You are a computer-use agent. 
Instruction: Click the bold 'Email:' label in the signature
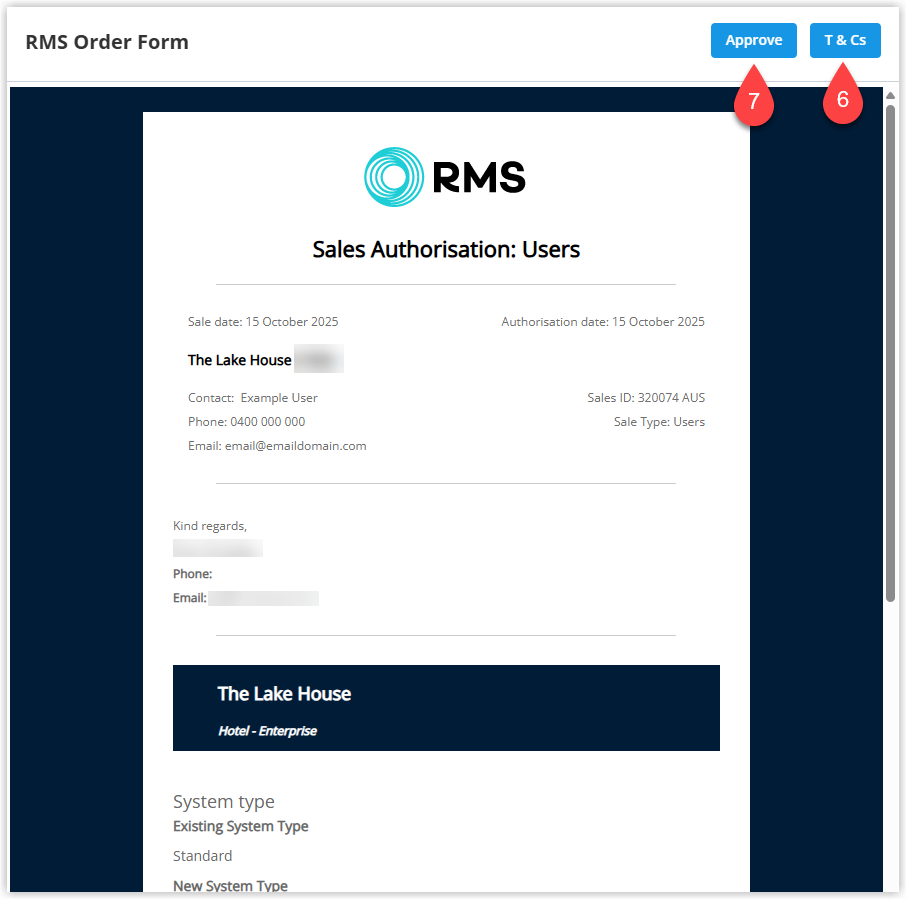pyautogui.click(x=190, y=598)
